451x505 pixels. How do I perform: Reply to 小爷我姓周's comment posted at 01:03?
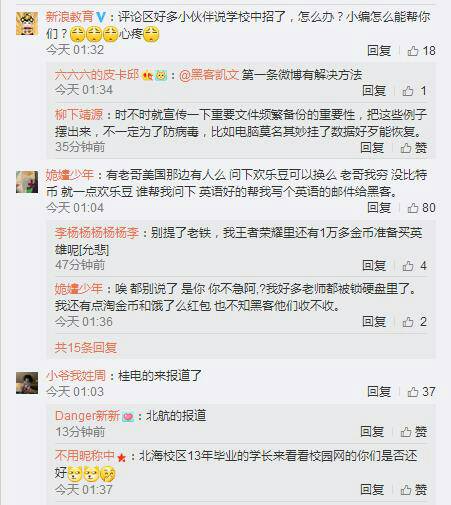click(x=379, y=392)
